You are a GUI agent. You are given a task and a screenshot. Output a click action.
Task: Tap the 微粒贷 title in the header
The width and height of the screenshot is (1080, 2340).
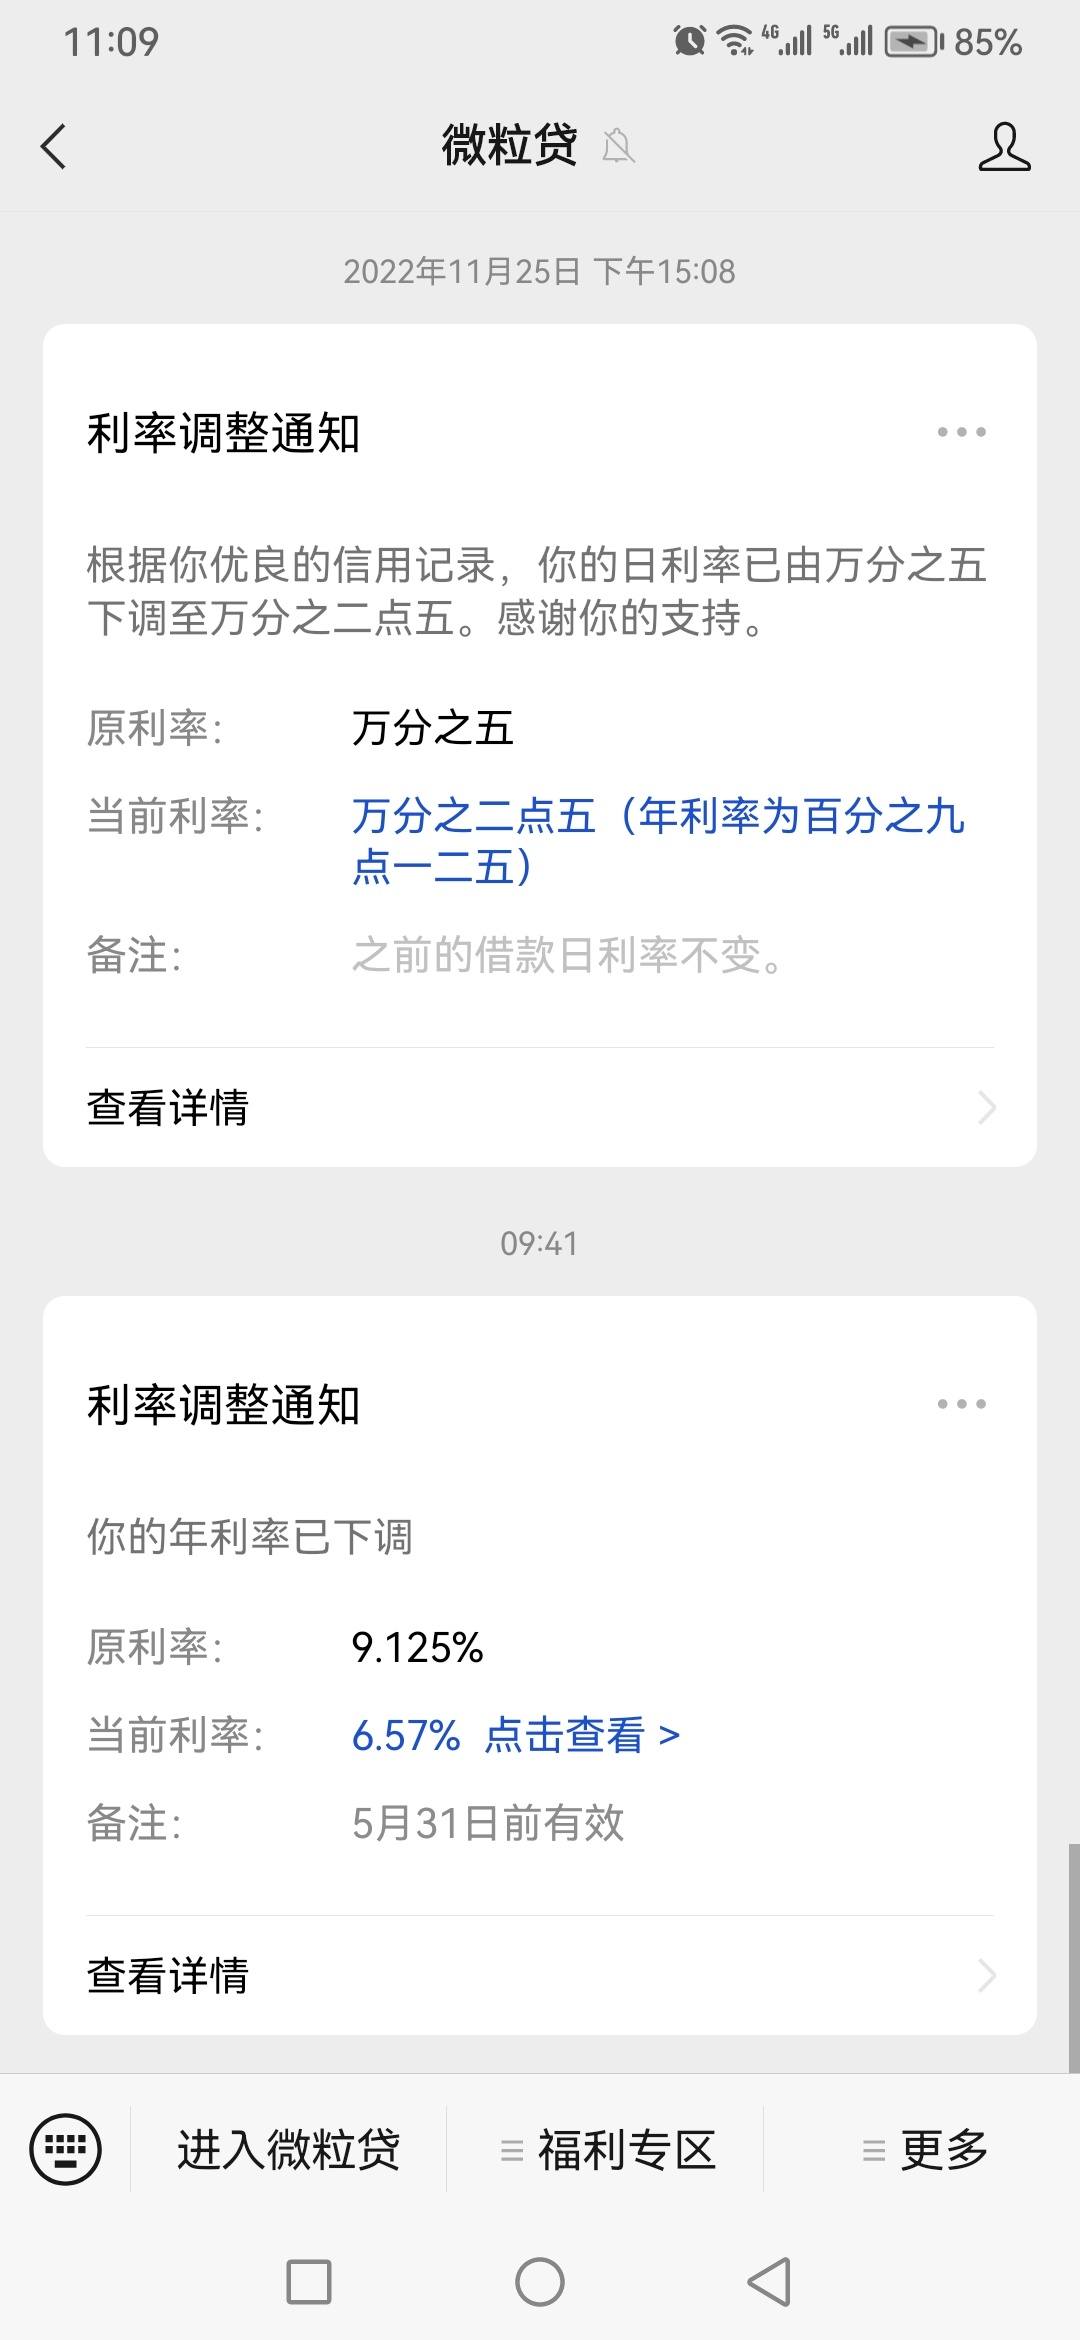[x=509, y=146]
